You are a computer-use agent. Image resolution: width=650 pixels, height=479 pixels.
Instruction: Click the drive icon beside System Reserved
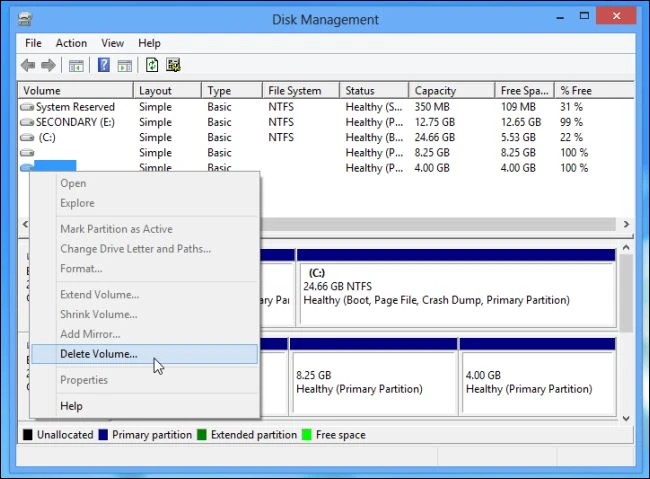[x=27, y=107]
